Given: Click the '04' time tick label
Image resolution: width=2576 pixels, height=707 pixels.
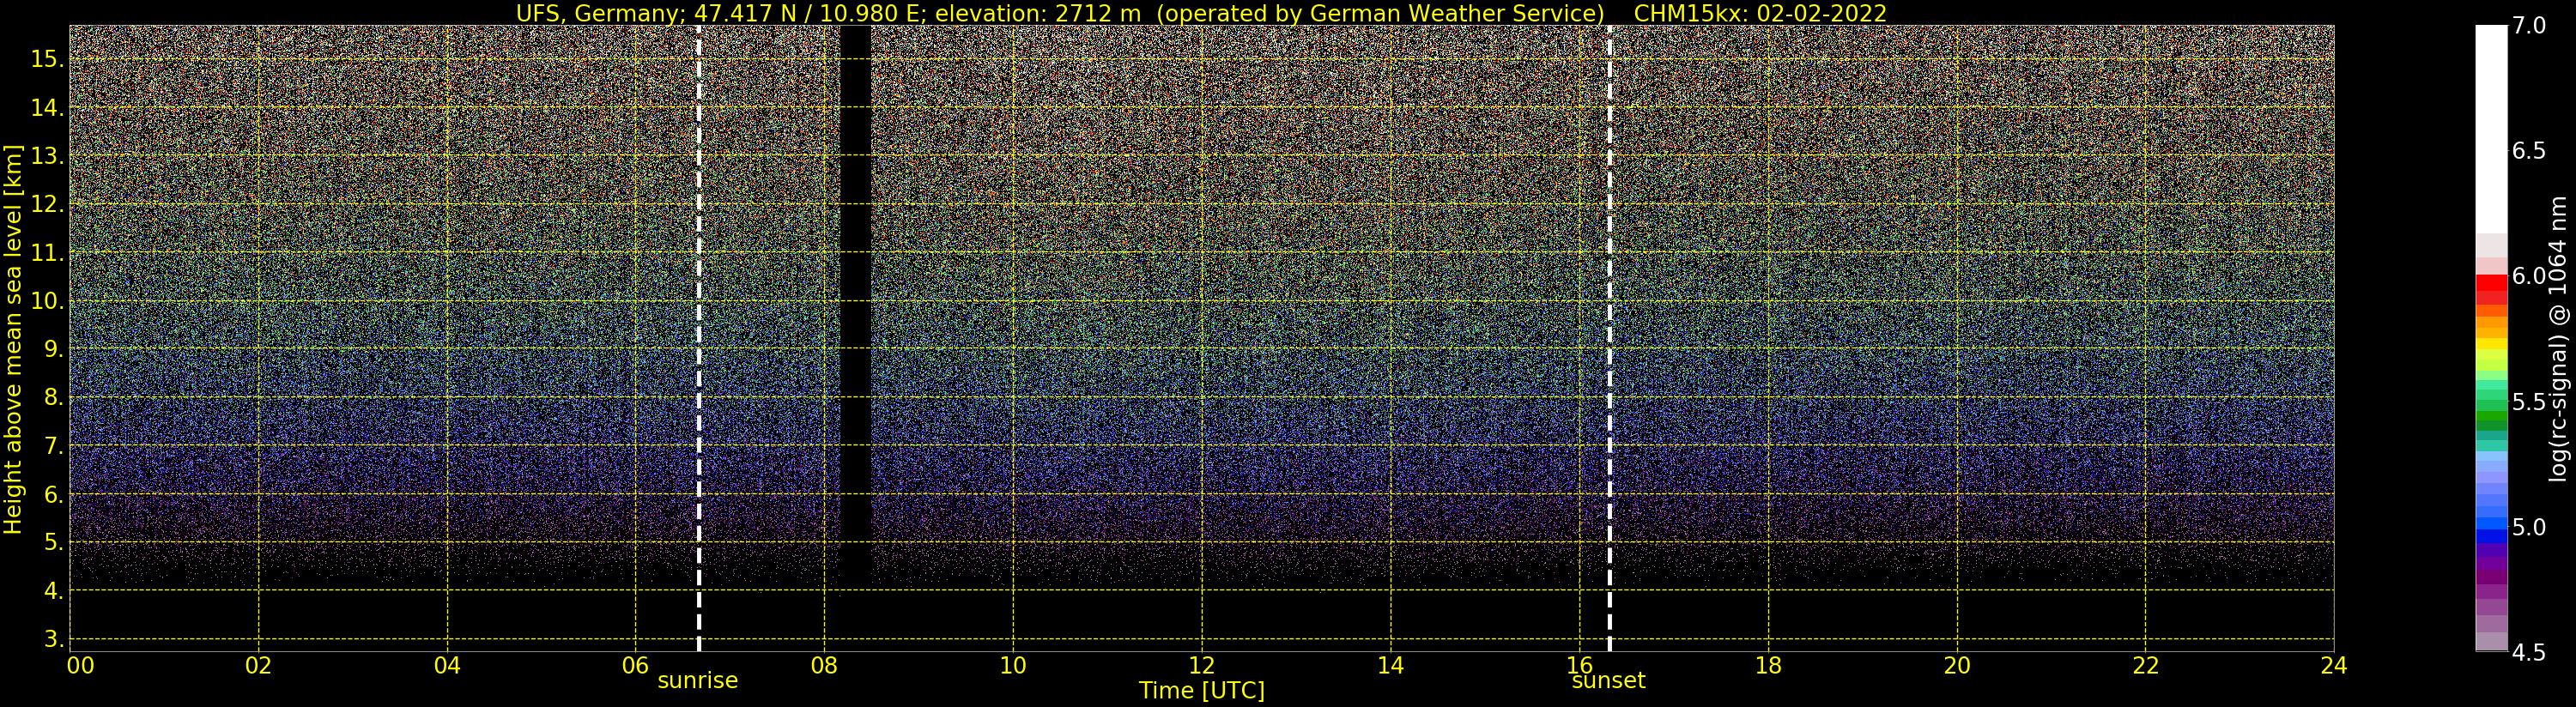Looking at the screenshot, I should tap(447, 665).
